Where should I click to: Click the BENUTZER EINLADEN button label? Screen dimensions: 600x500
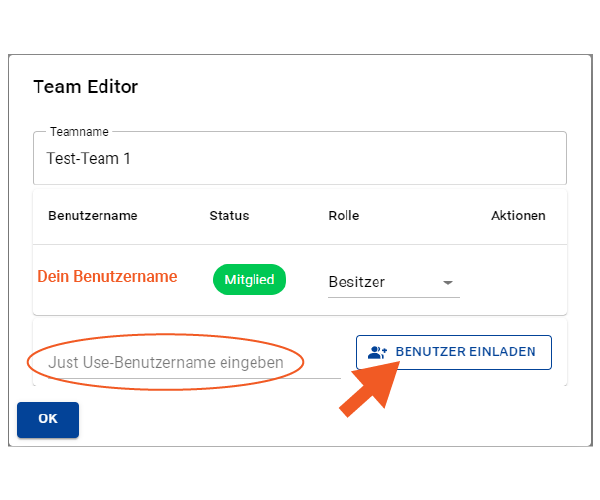[465, 352]
